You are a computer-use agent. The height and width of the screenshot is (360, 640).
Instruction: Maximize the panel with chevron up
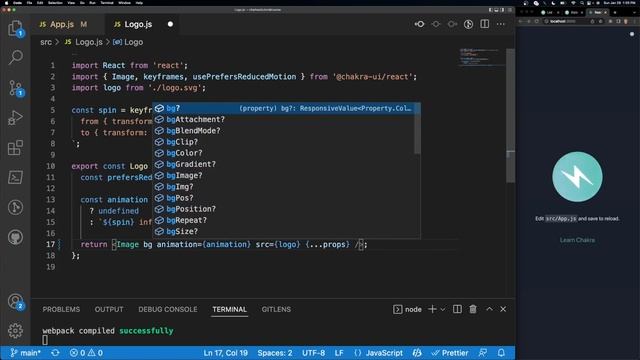pyautogui.click(x=489, y=309)
